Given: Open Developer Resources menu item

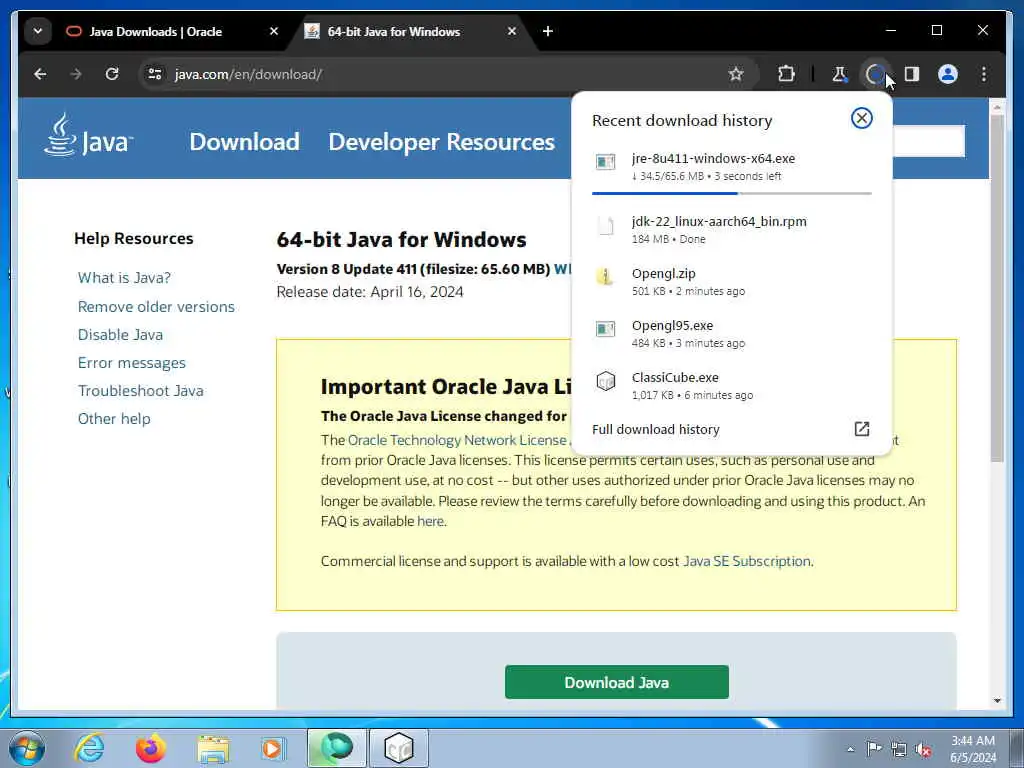Looking at the screenshot, I should (x=441, y=142).
